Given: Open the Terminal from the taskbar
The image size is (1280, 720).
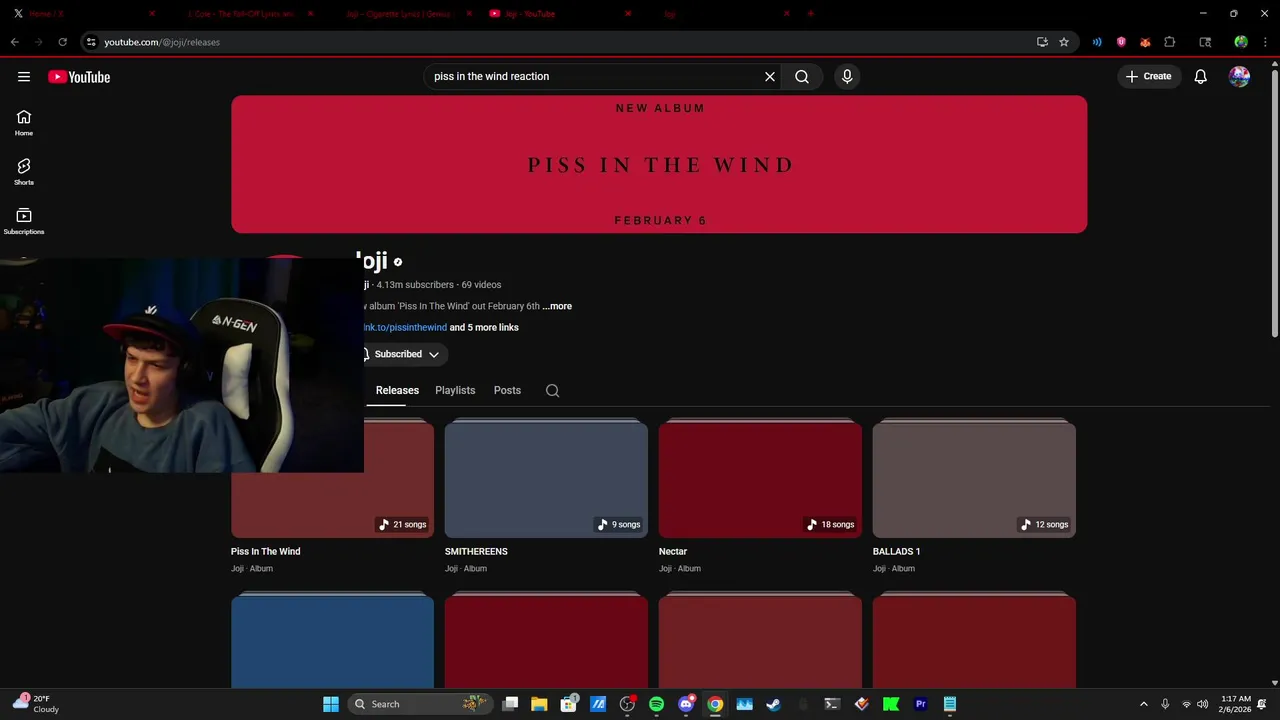Looking at the screenshot, I should coord(832,704).
